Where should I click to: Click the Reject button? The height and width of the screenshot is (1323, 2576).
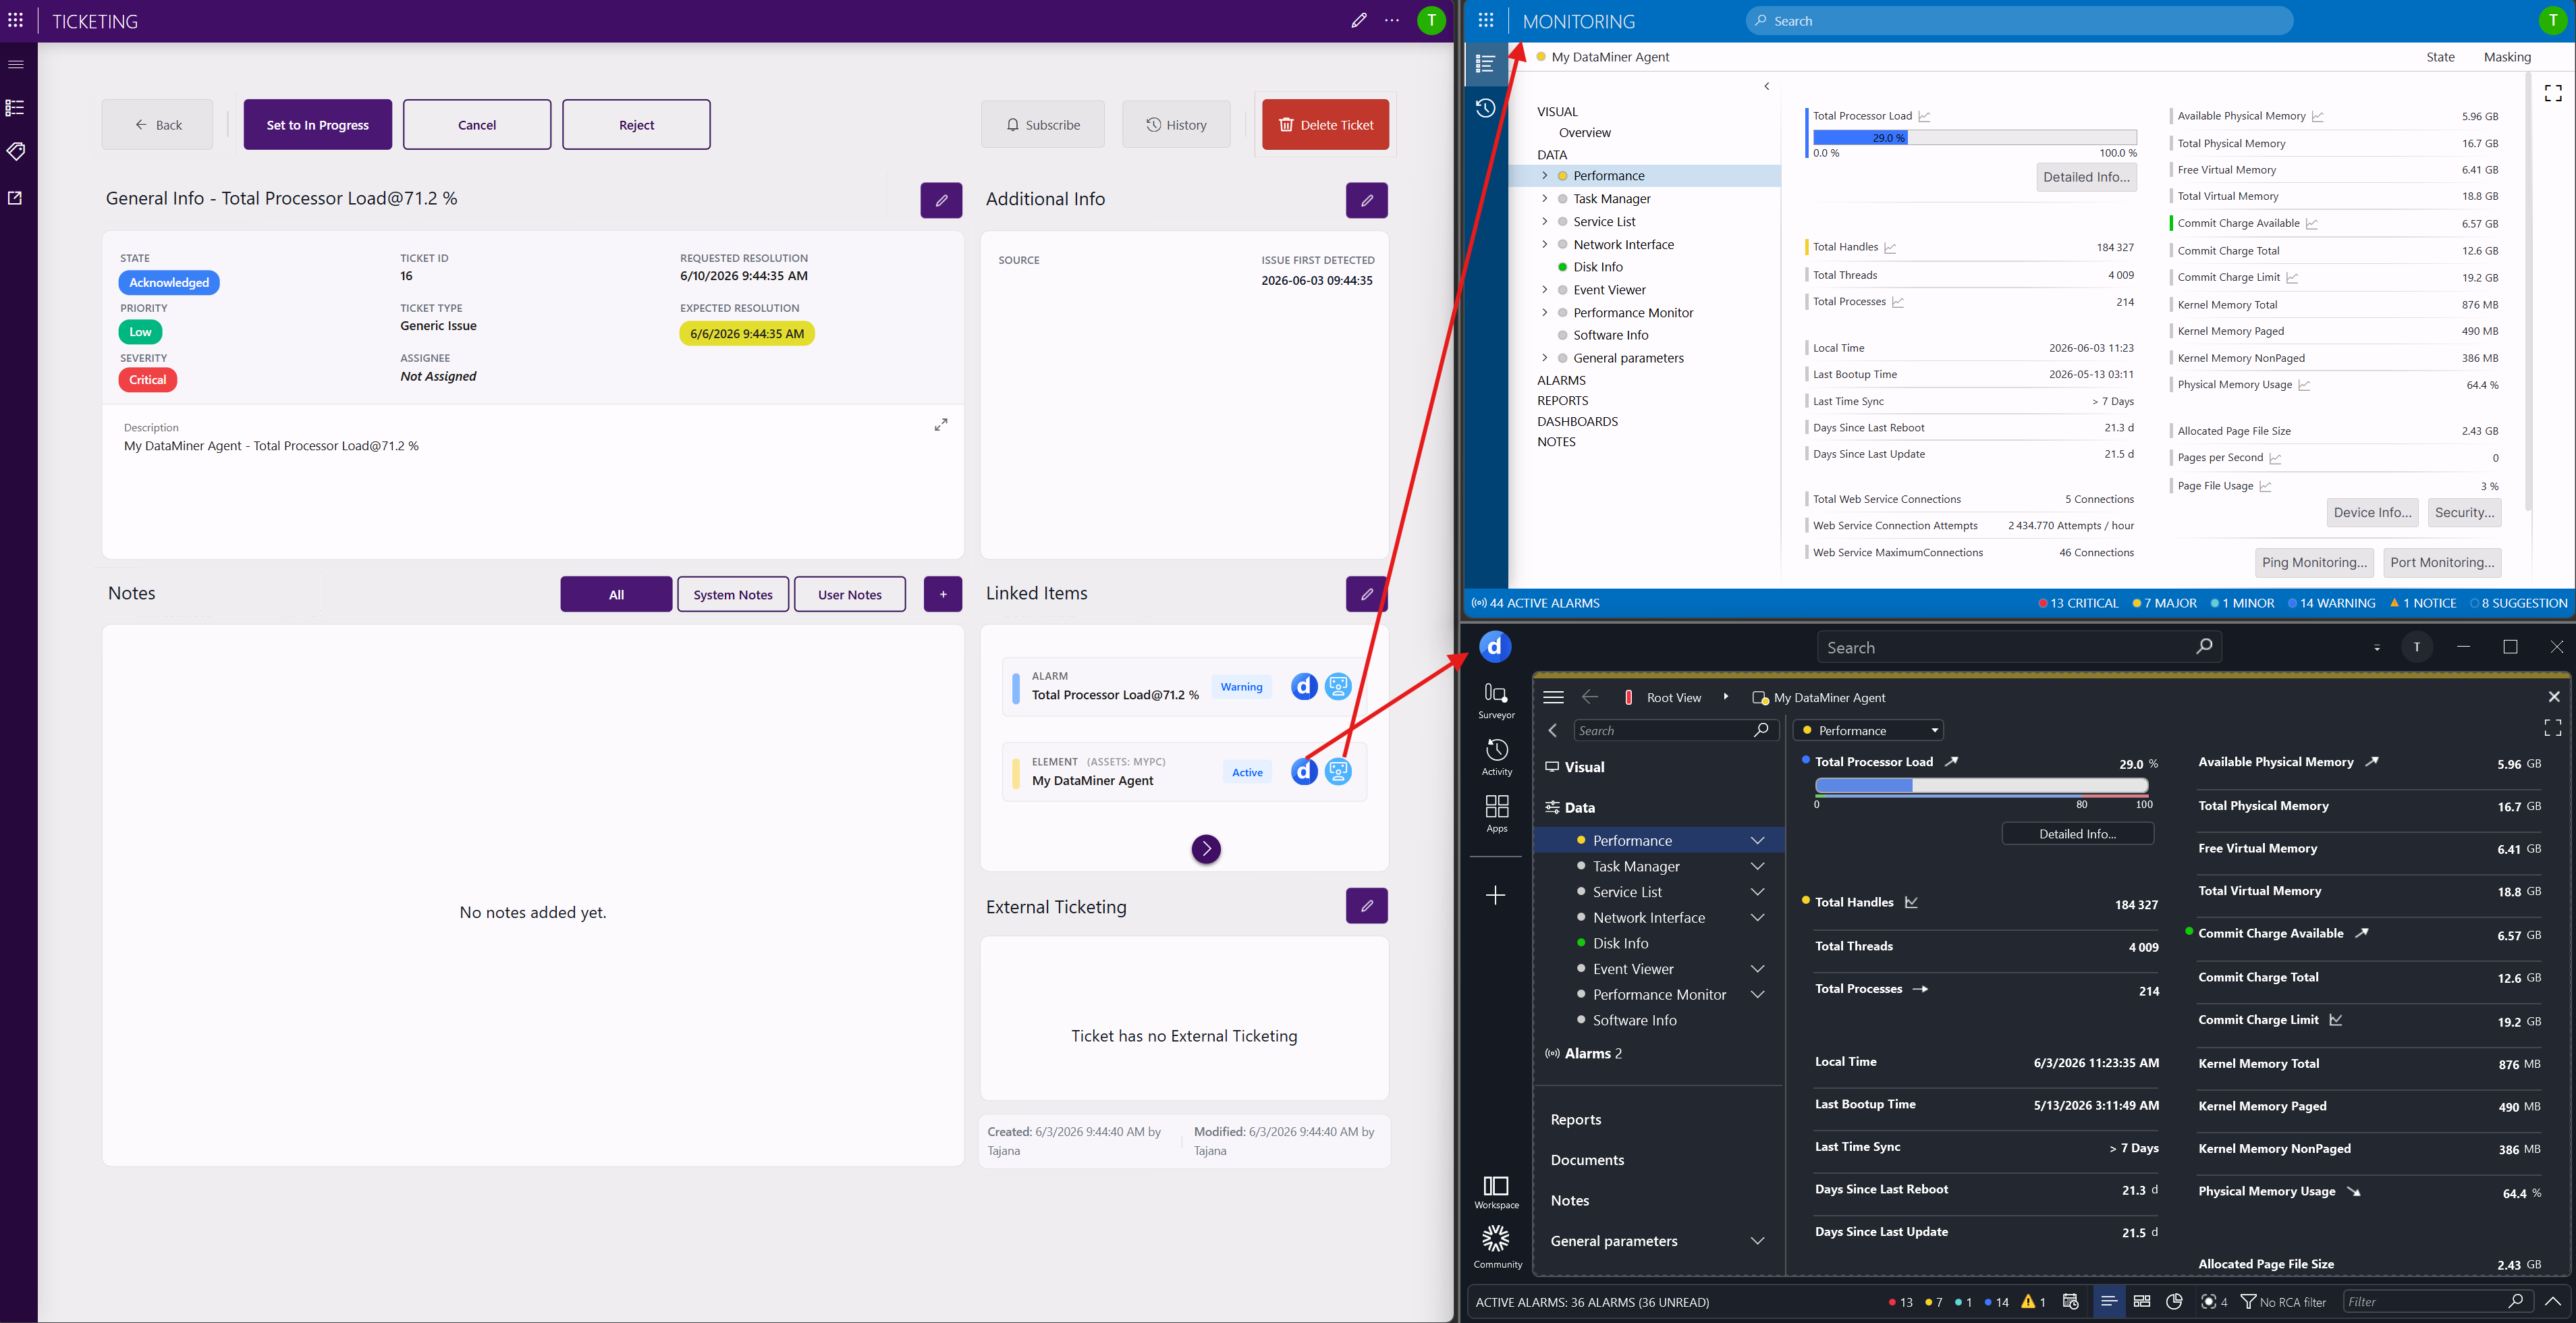[x=636, y=125]
